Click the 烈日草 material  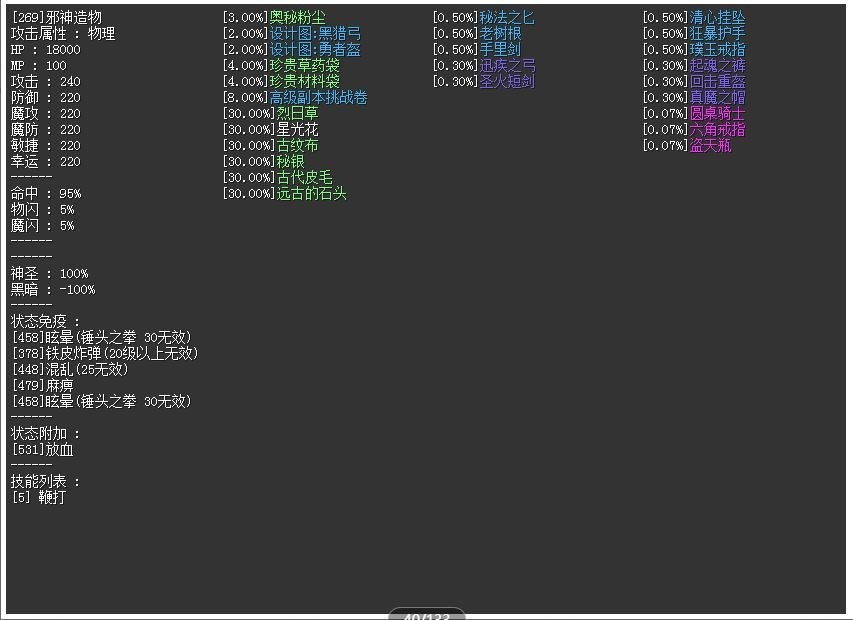[x=298, y=113]
